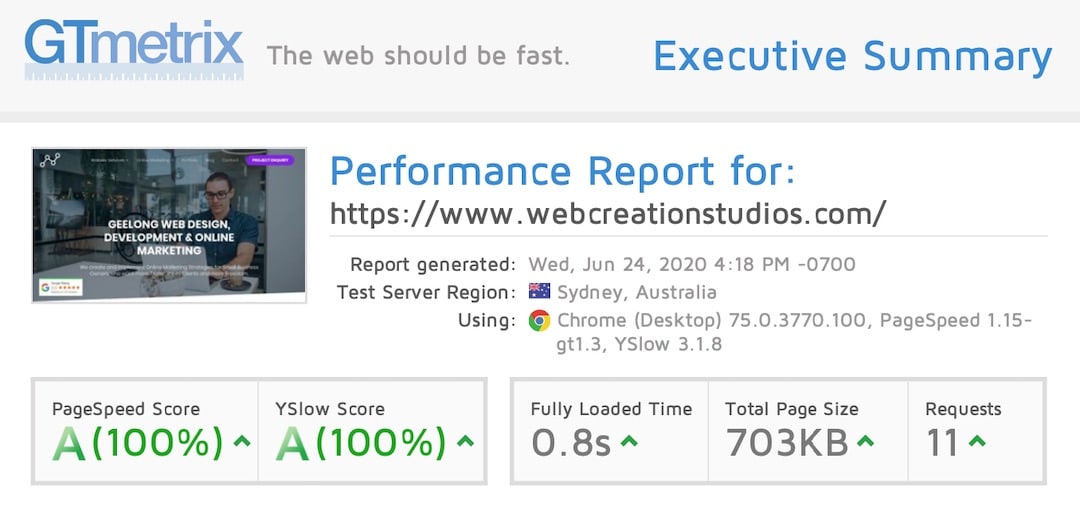Screen dimensions: 1080x506
Task: Click the Australian flag icon
Action: (539, 291)
